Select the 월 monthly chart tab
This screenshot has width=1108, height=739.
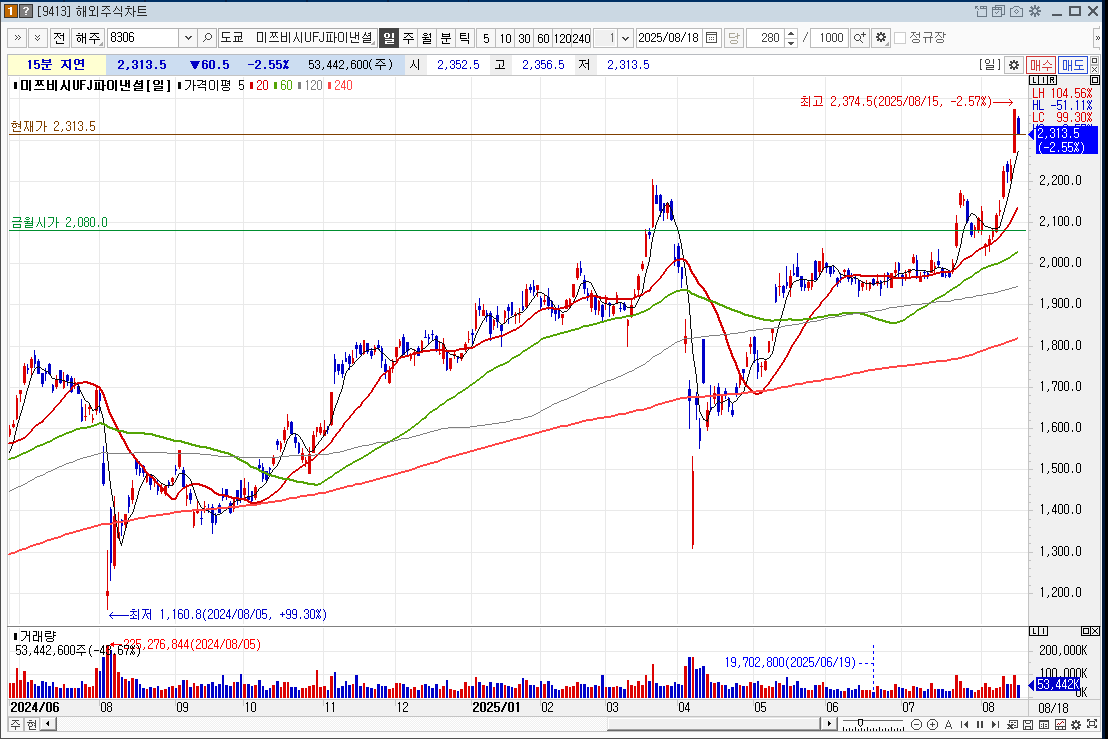click(427, 38)
